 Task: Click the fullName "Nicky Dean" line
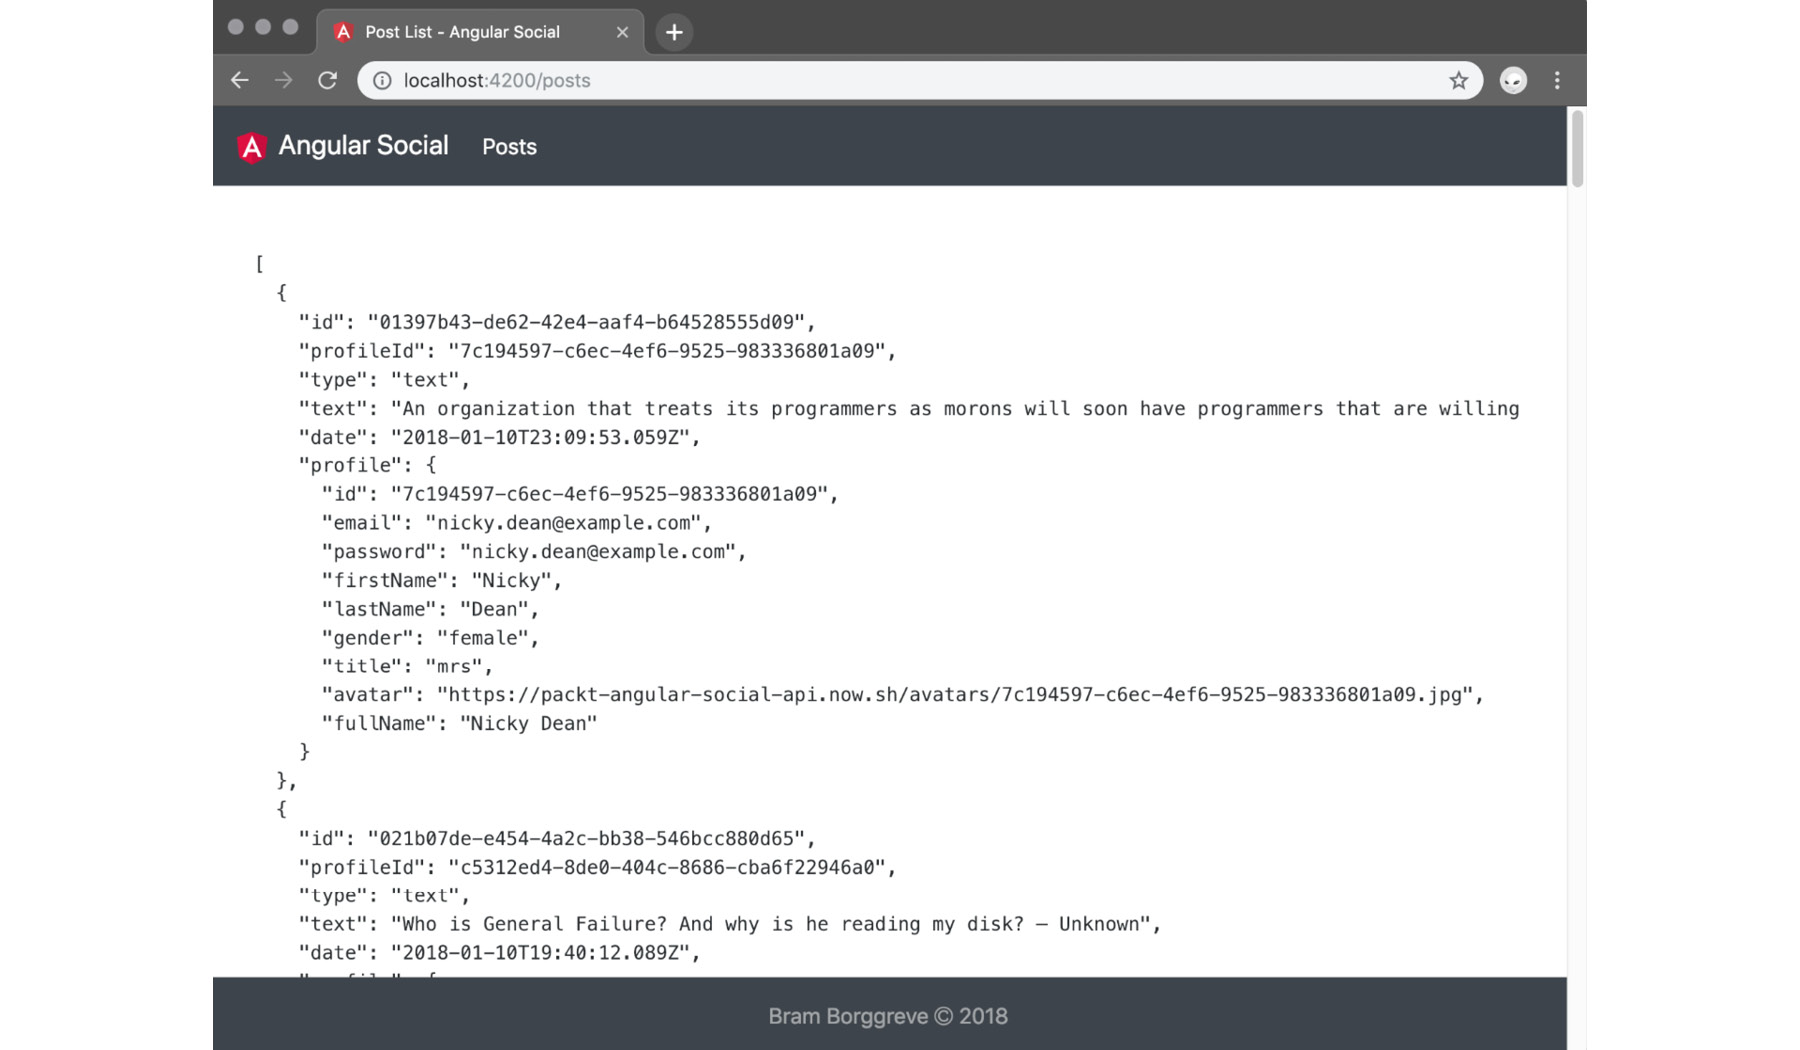pos(459,724)
